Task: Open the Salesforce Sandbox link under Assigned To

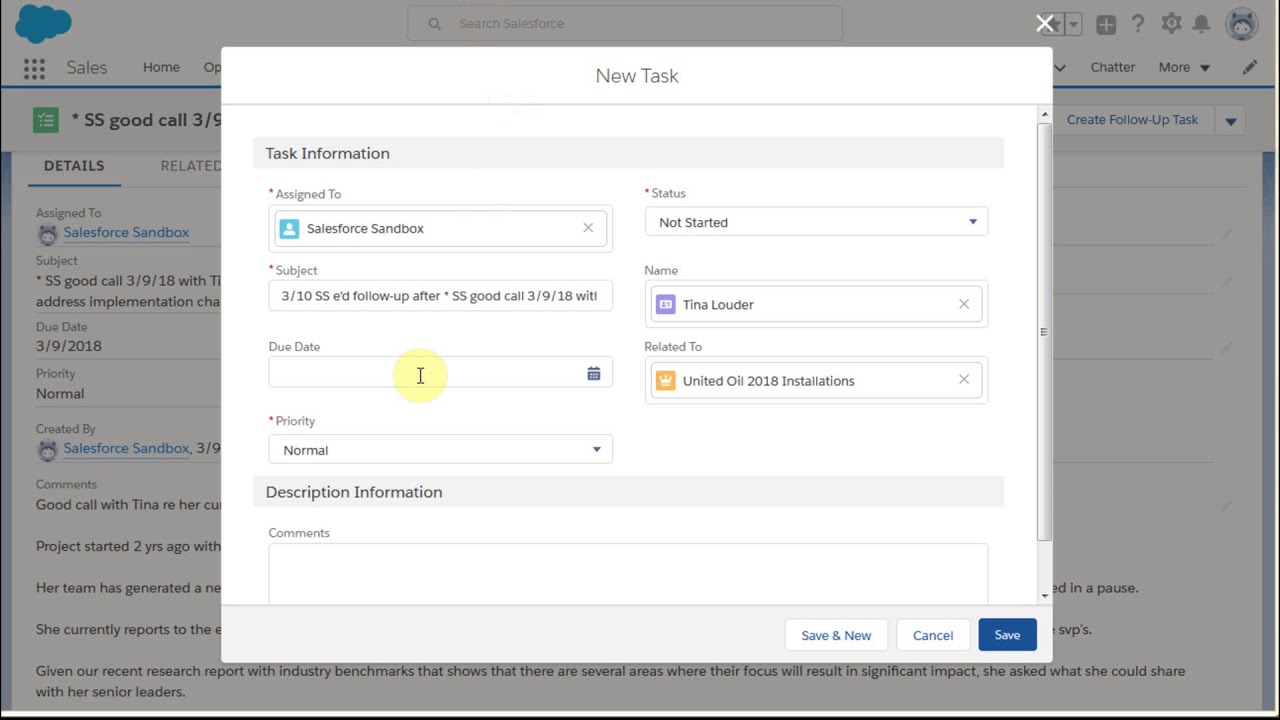Action: (x=126, y=232)
